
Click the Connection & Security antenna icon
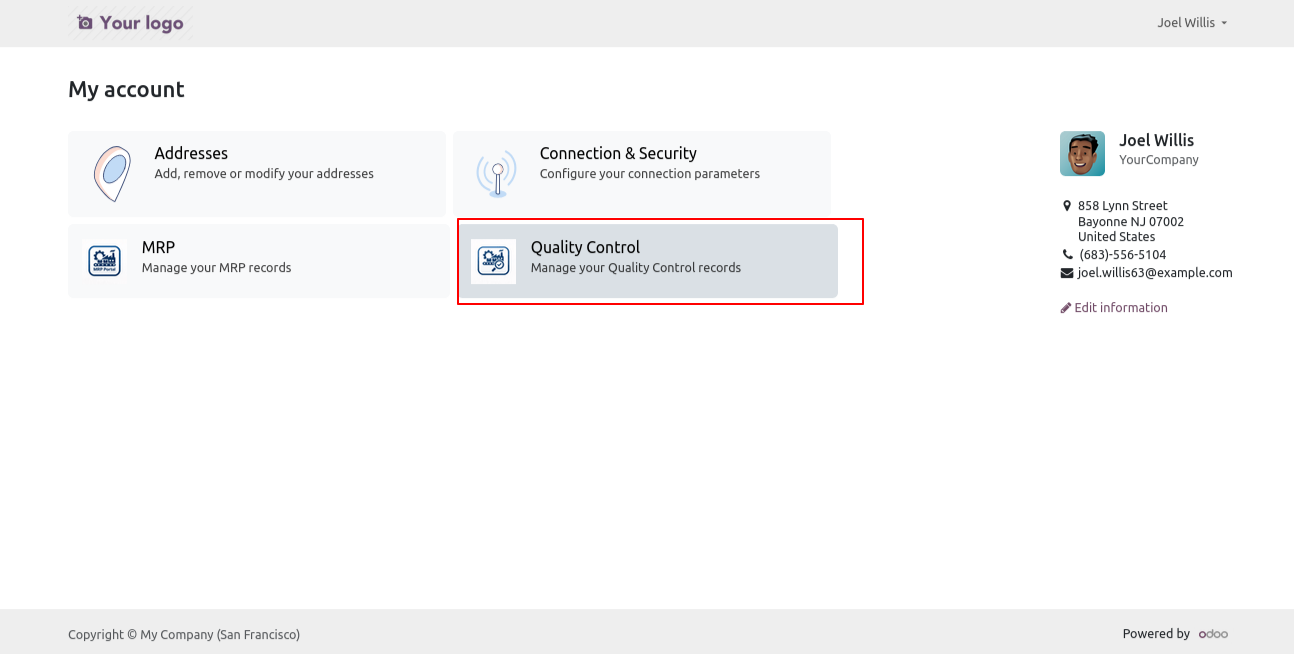pyautogui.click(x=496, y=174)
